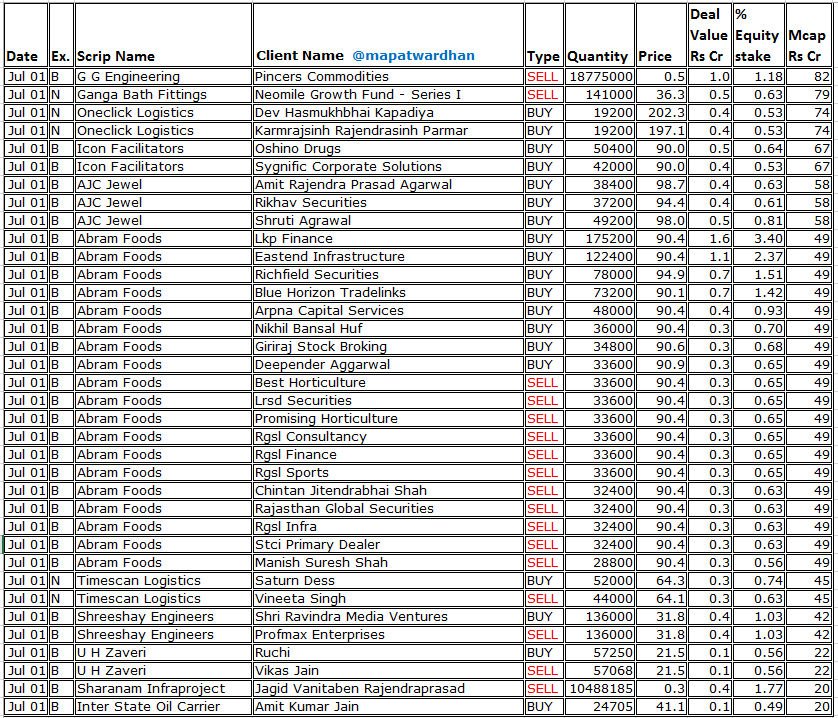Select Vineeta Singh cell
This screenshot has width=838, height=718.
[389, 598]
